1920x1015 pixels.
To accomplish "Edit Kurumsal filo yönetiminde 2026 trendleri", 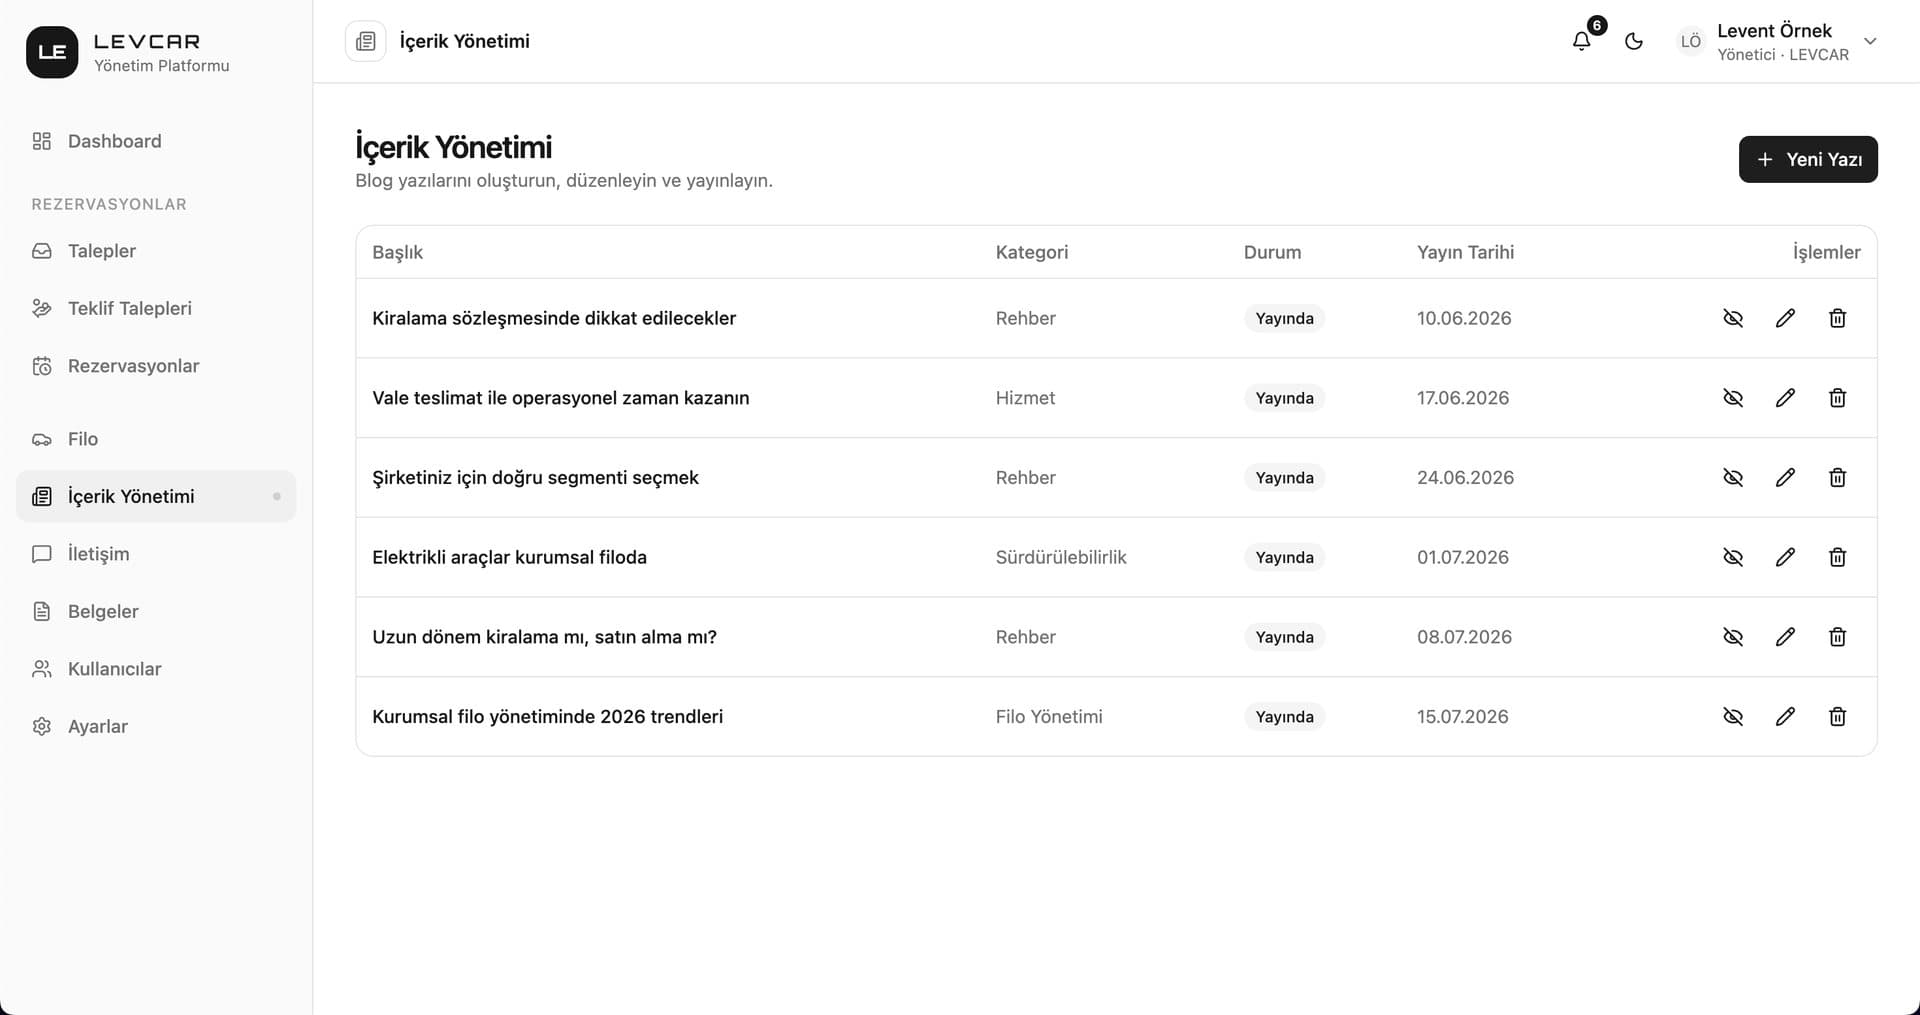I will pos(1785,716).
